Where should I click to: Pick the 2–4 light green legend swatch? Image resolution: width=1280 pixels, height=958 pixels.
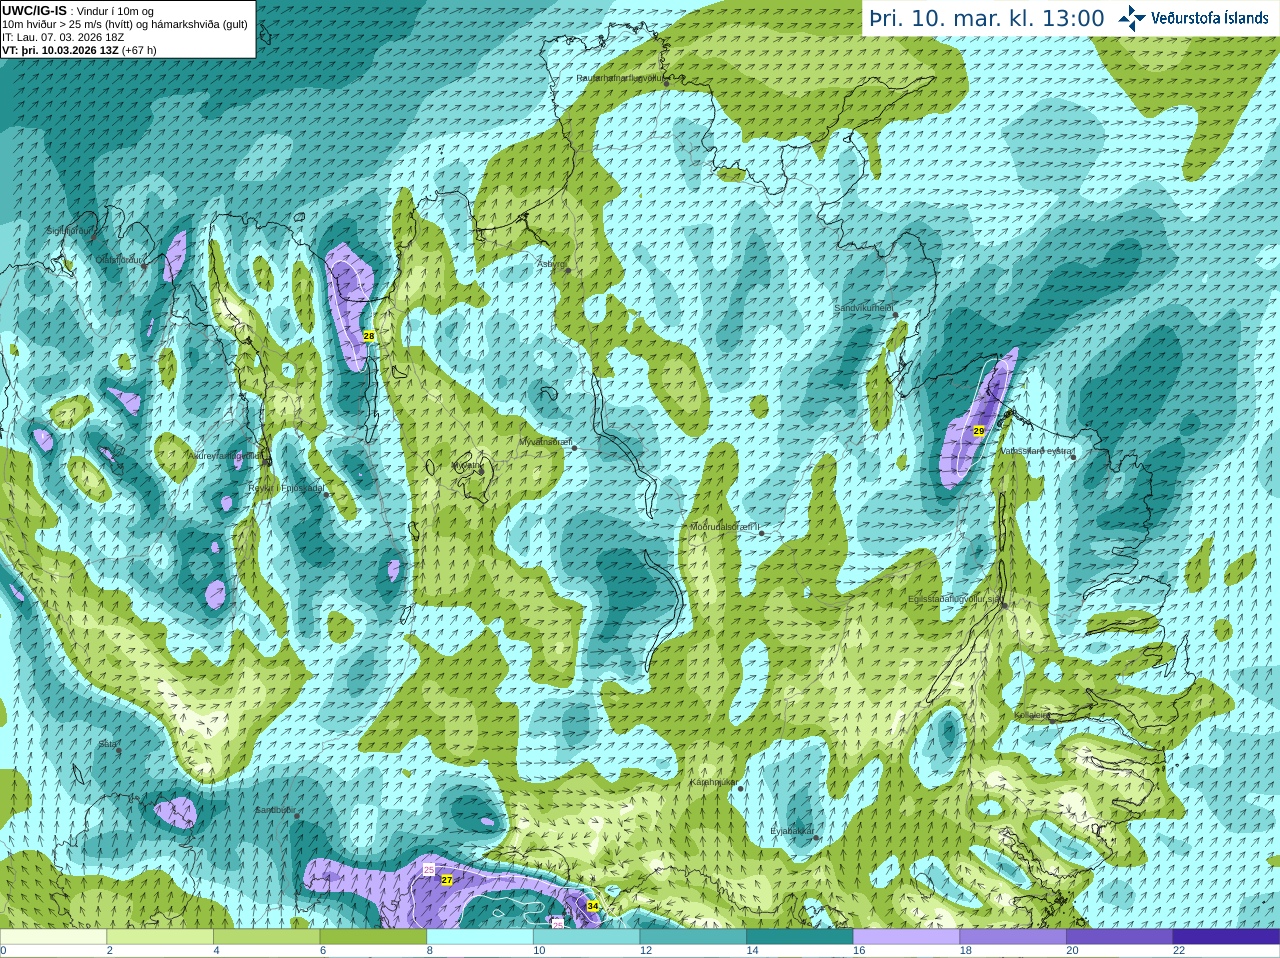(160, 937)
